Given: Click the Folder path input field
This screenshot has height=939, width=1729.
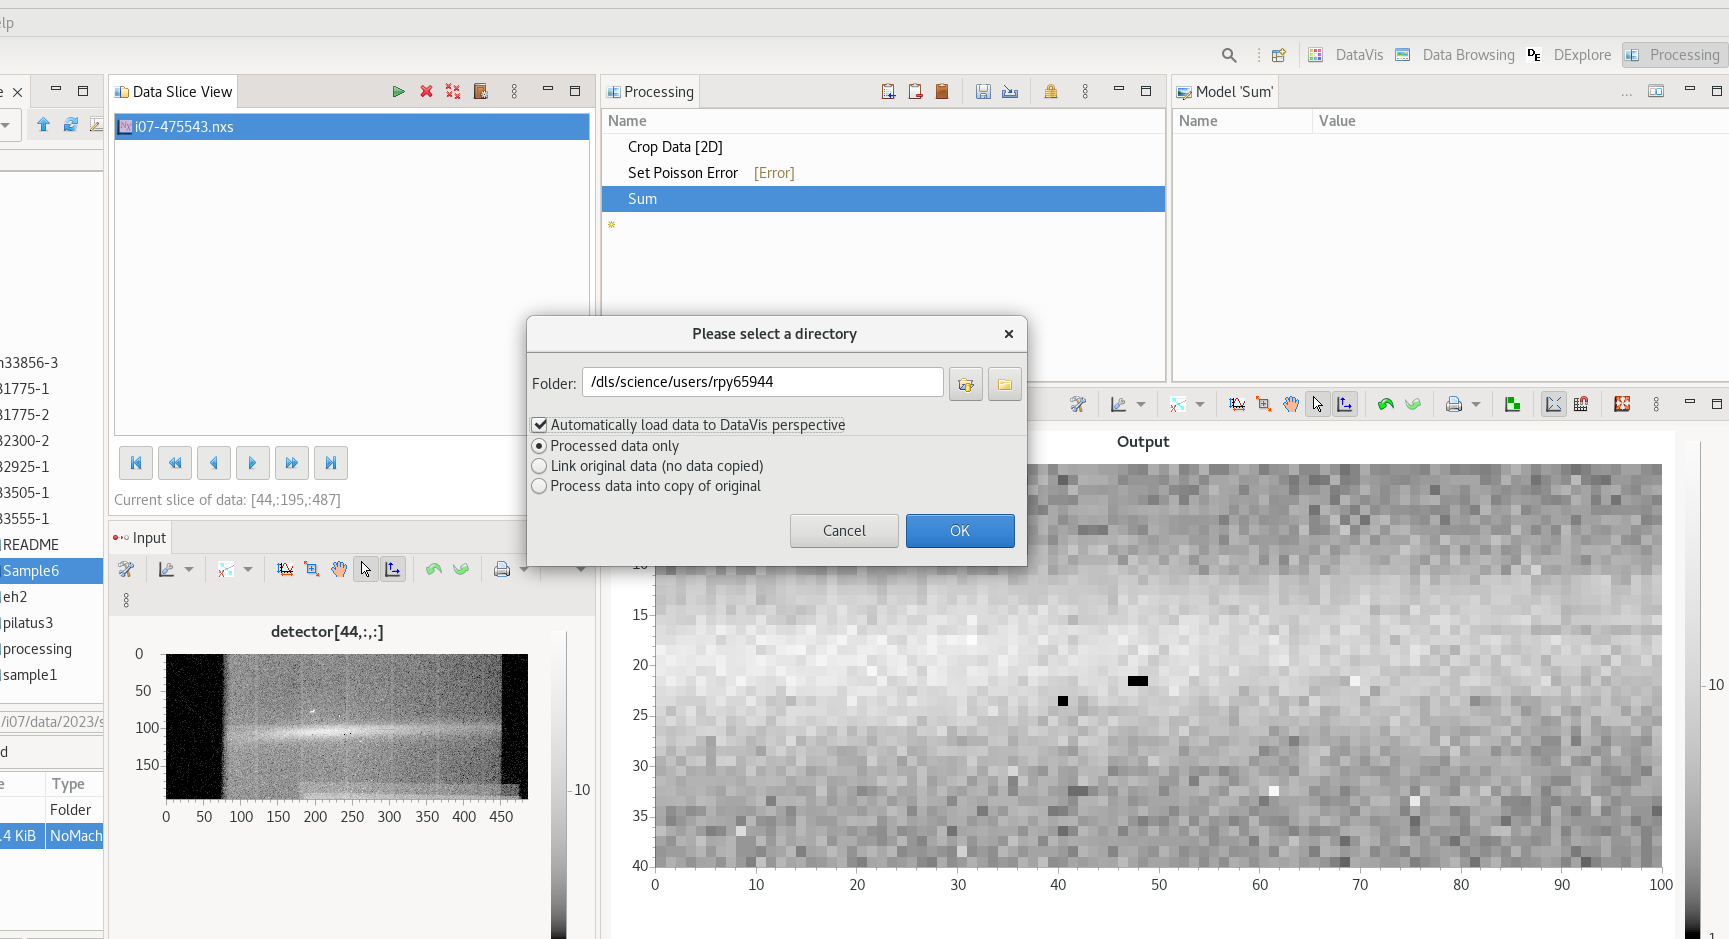Looking at the screenshot, I should (763, 382).
